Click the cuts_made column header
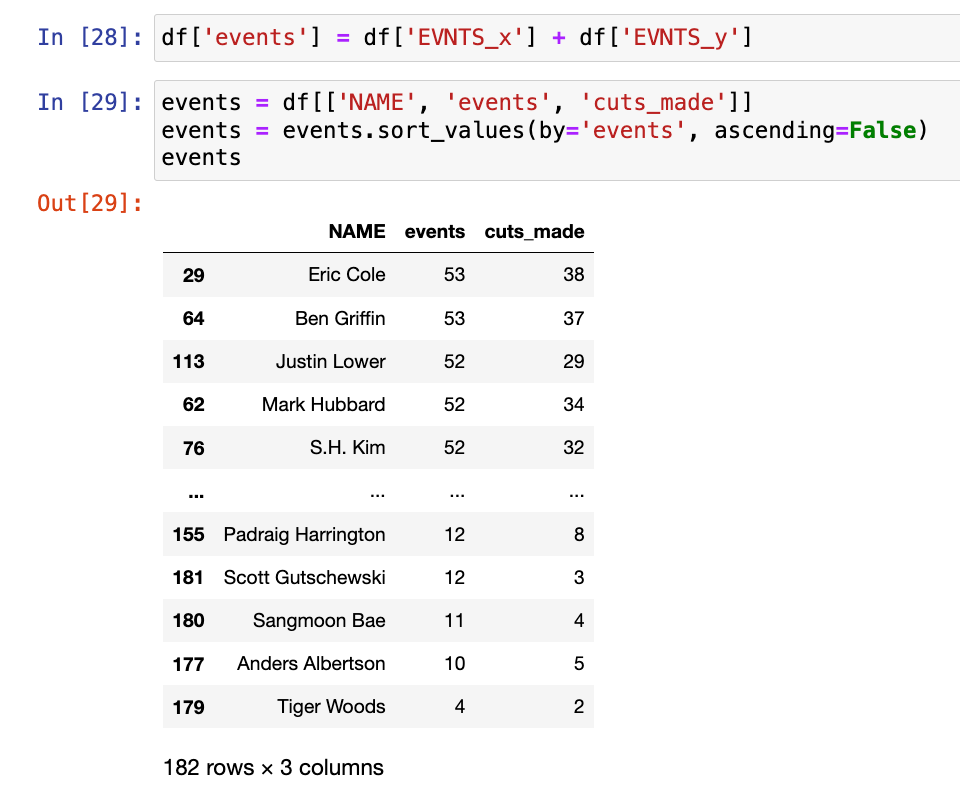 [x=534, y=232]
